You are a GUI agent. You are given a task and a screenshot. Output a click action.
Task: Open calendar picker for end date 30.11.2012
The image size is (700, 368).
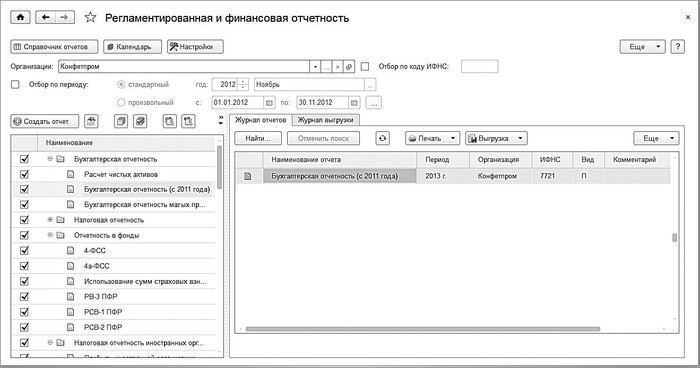(354, 103)
